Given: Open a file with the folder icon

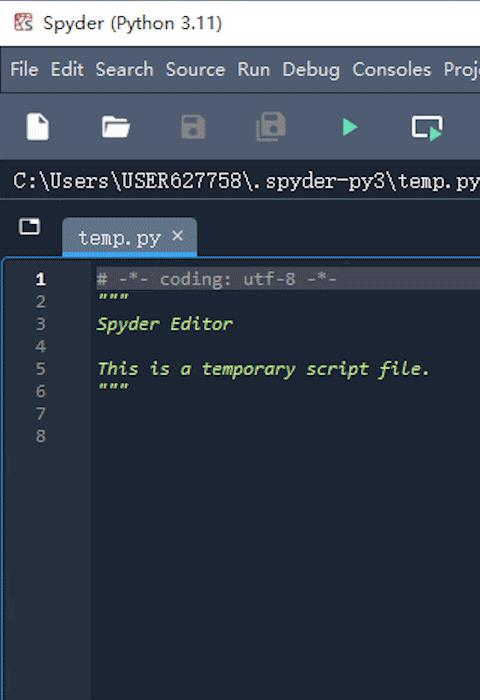Looking at the screenshot, I should pos(116,127).
